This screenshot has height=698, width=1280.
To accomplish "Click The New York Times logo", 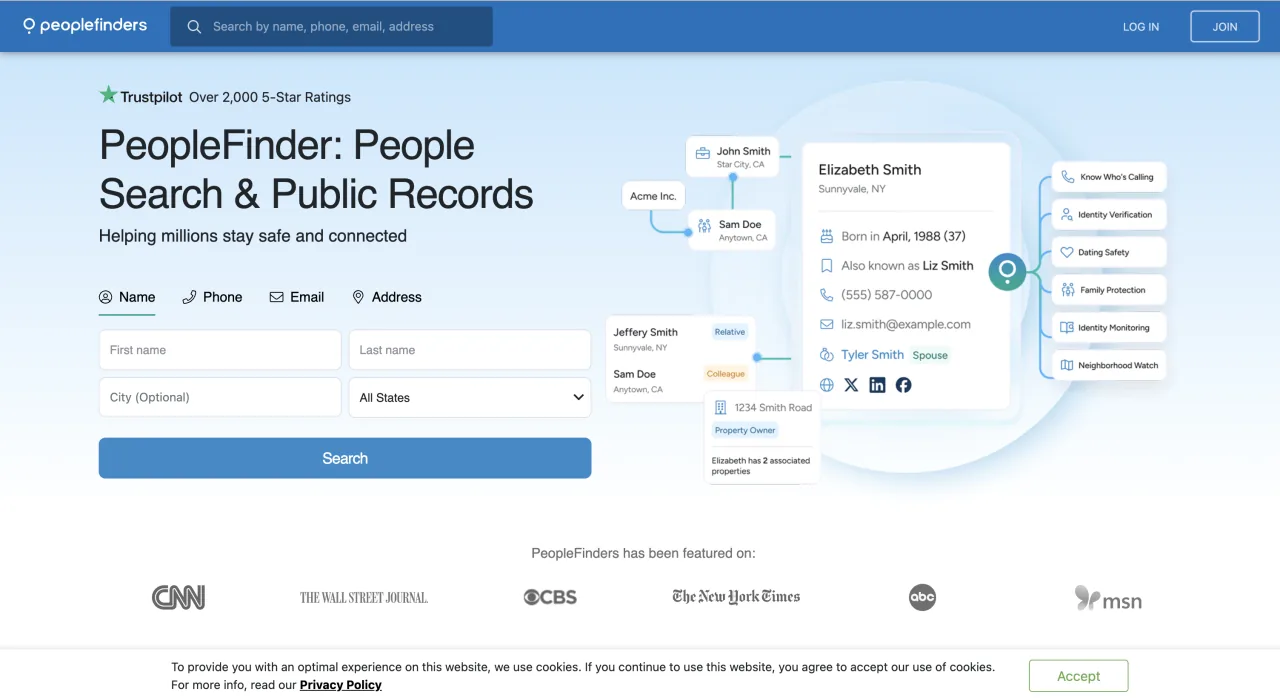I will coord(736,597).
